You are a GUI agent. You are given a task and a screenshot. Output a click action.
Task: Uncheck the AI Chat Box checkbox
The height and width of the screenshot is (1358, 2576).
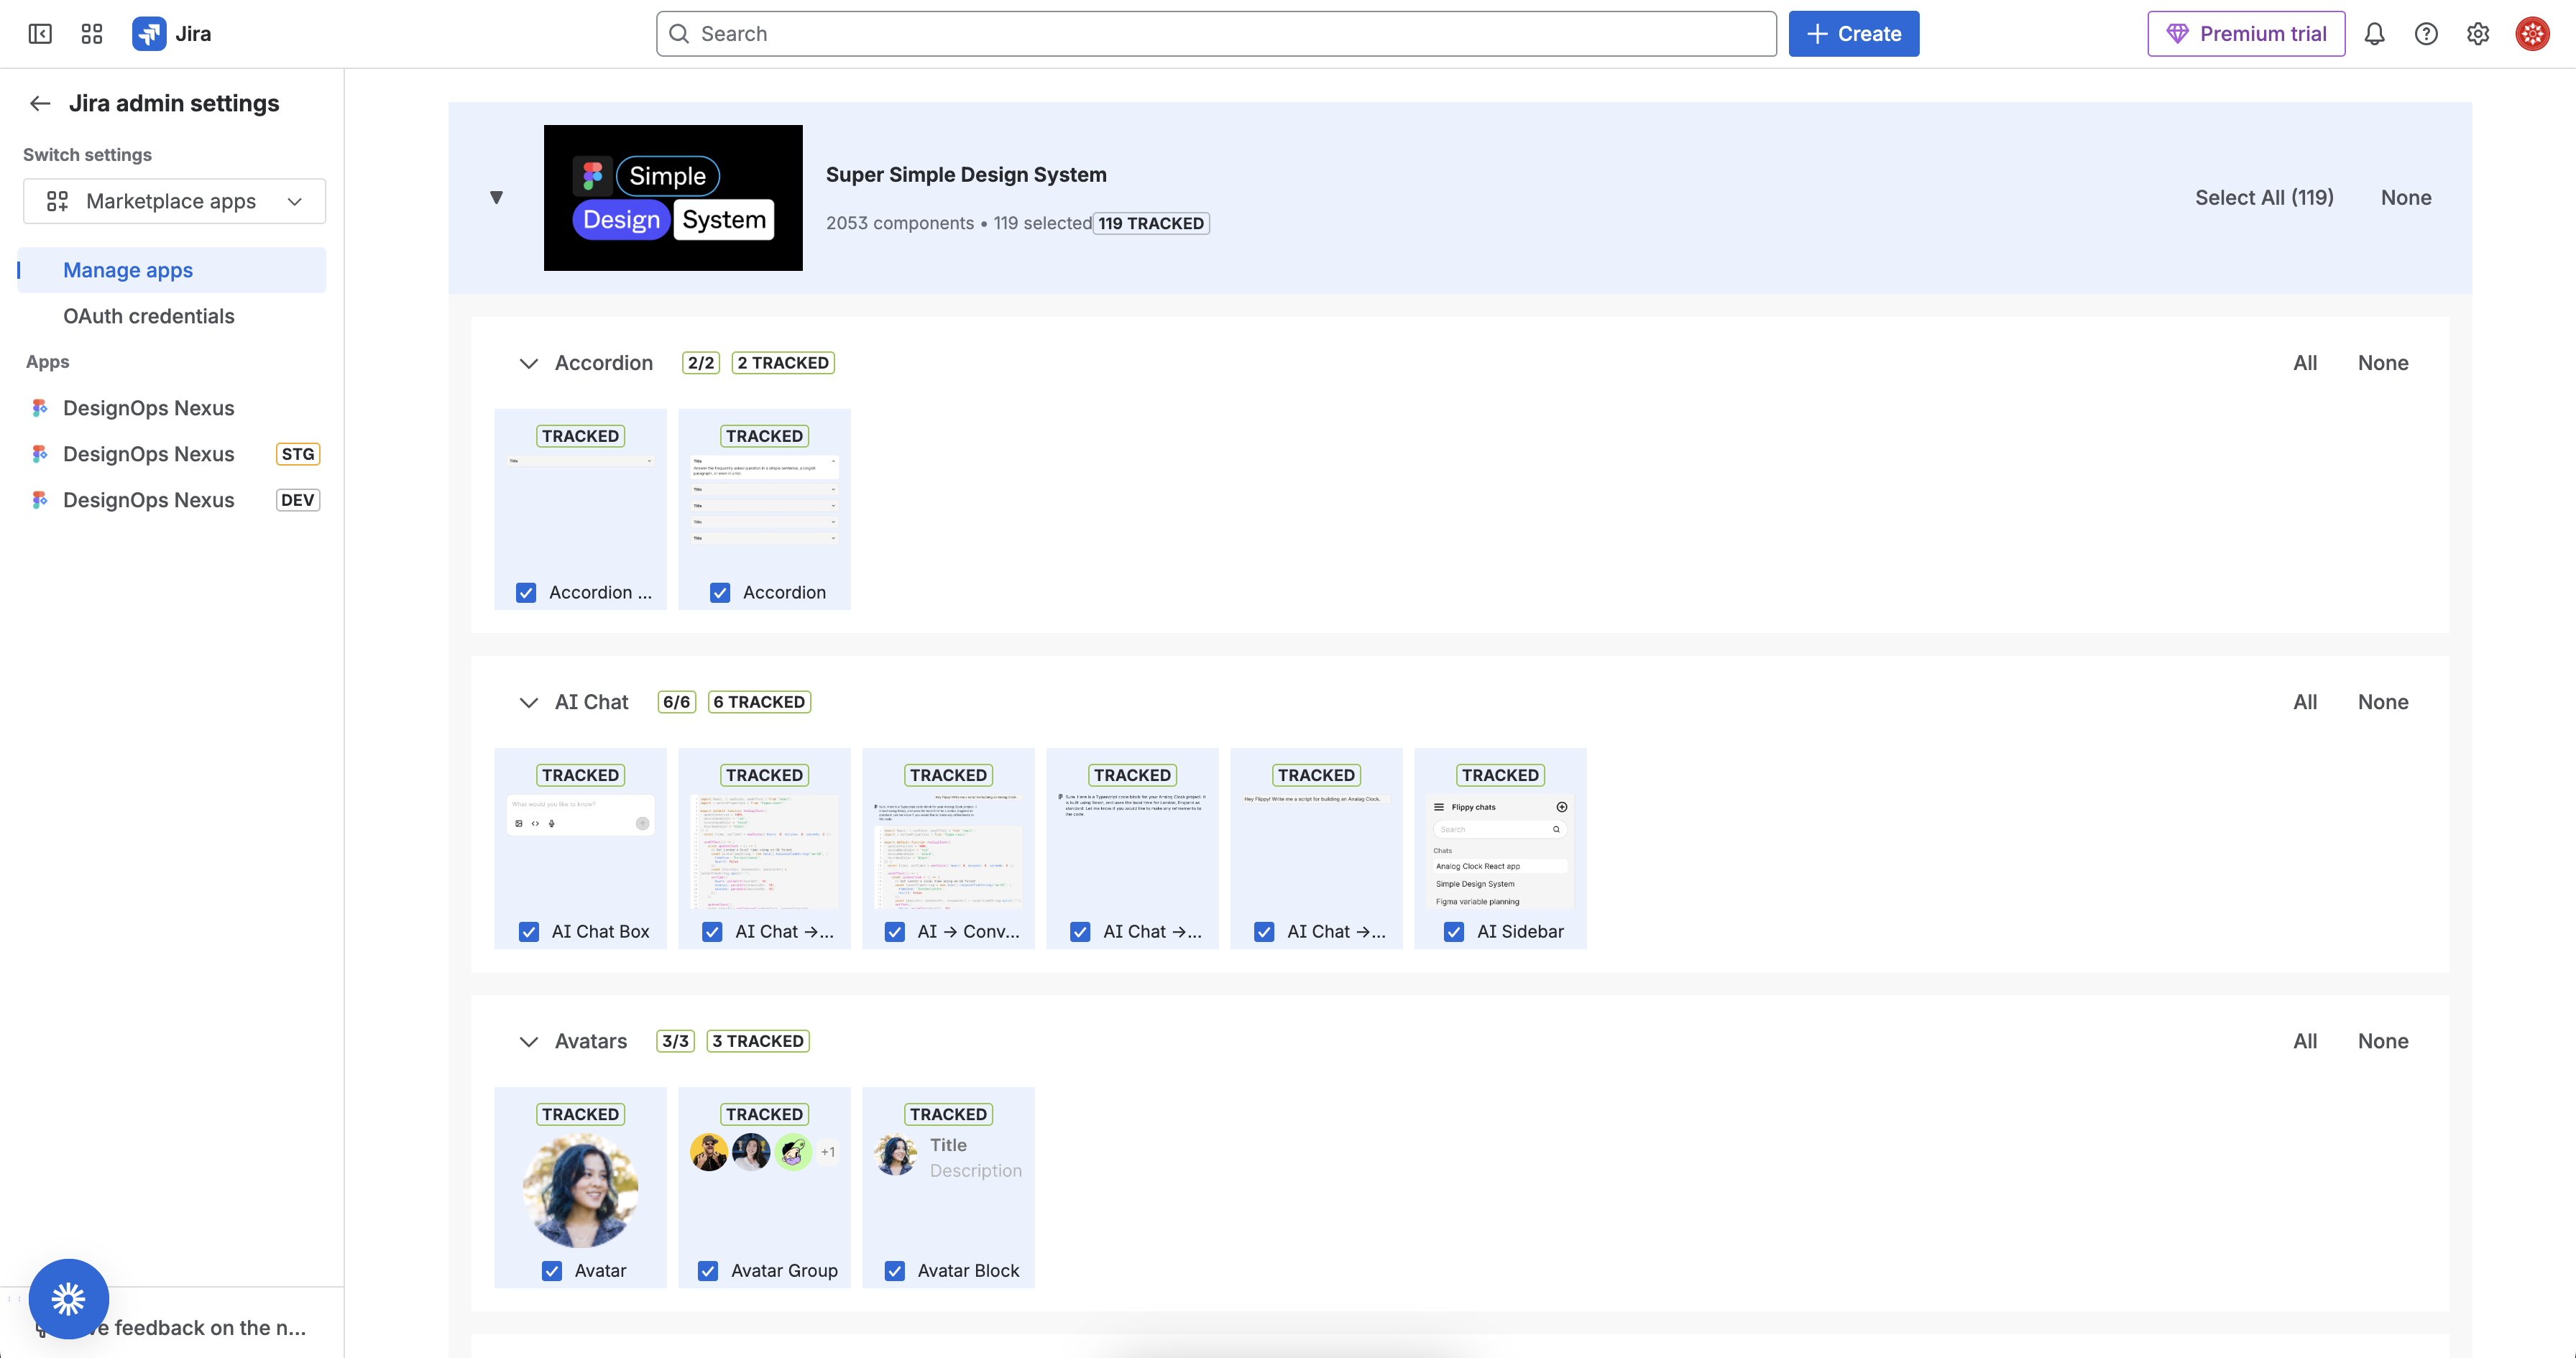coord(529,931)
